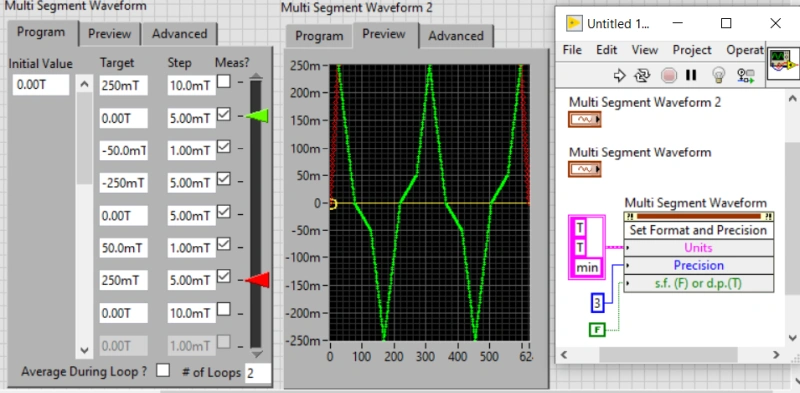Open the Edit menu
Screen dimensions: 800x393
(x=607, y=50)
